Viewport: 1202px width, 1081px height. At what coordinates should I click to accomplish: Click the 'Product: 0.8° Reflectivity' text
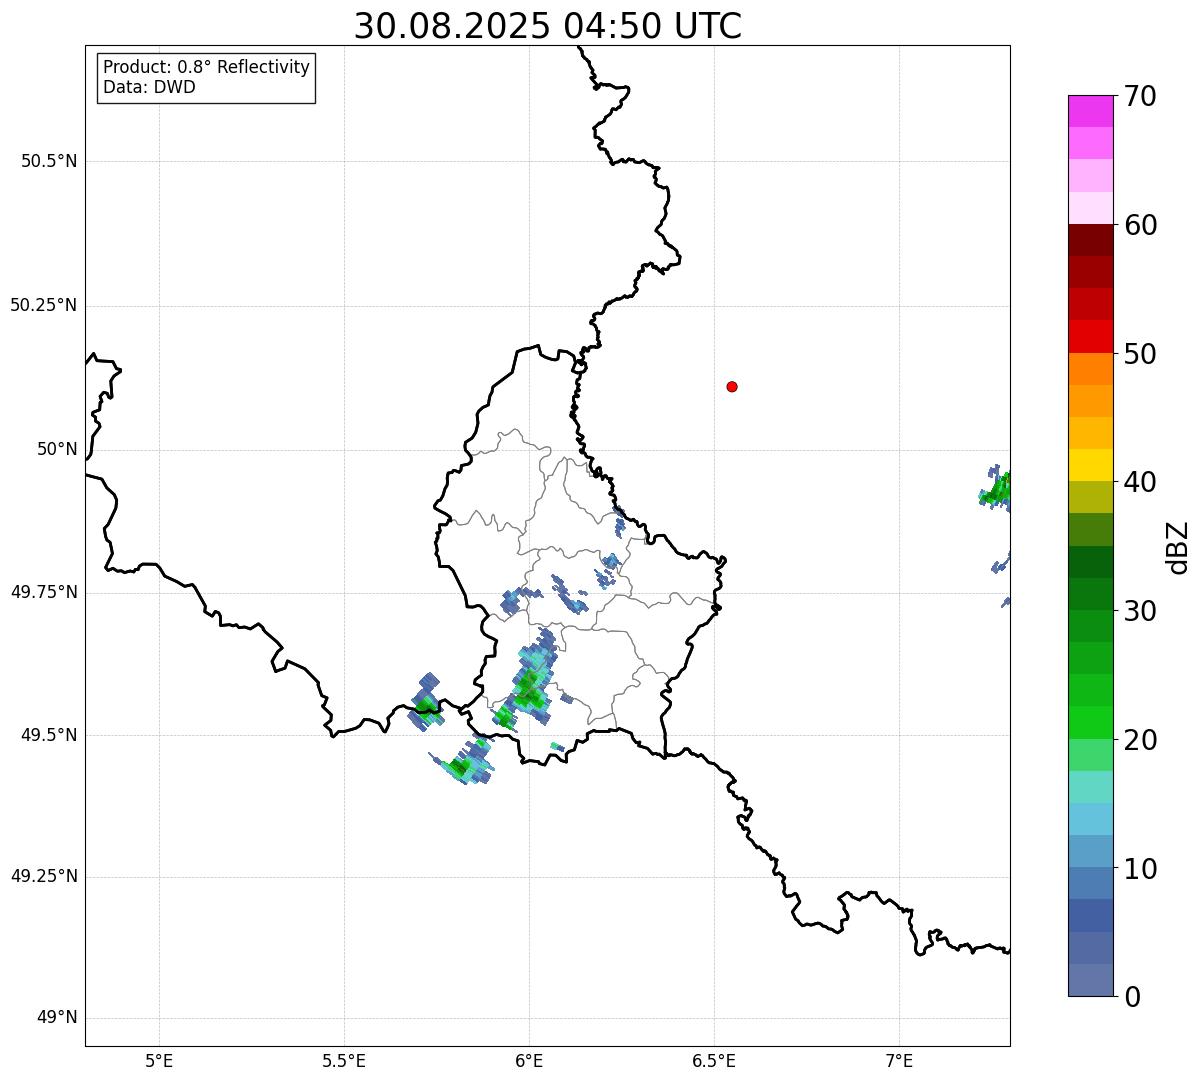click(x=207, y=67)
